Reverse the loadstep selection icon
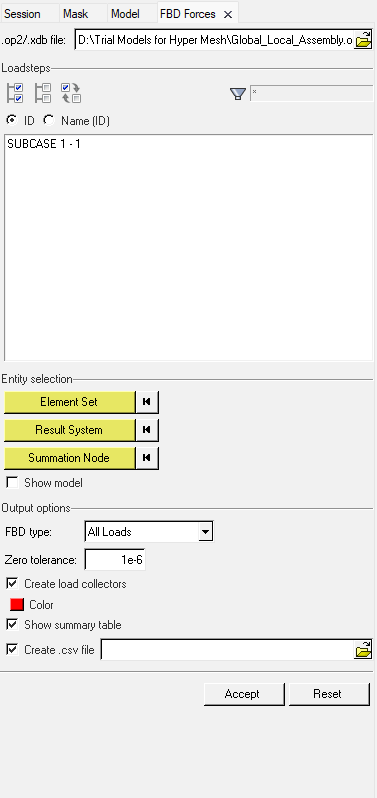Viewport: 377px width, 798px height. (x=71, y=93)
